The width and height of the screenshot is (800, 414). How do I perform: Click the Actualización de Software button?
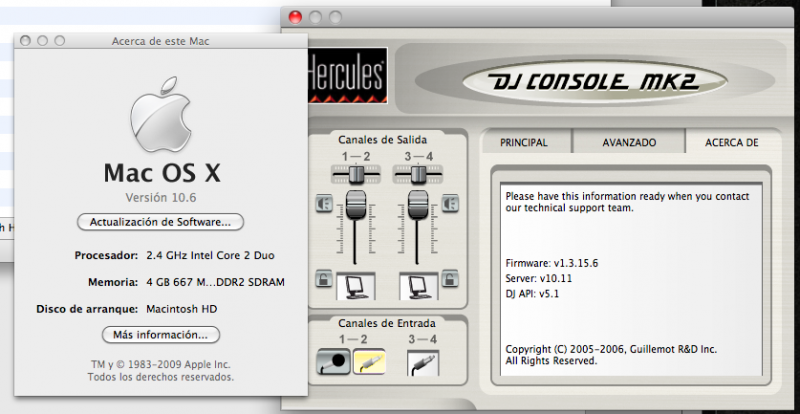coord(160,222)
